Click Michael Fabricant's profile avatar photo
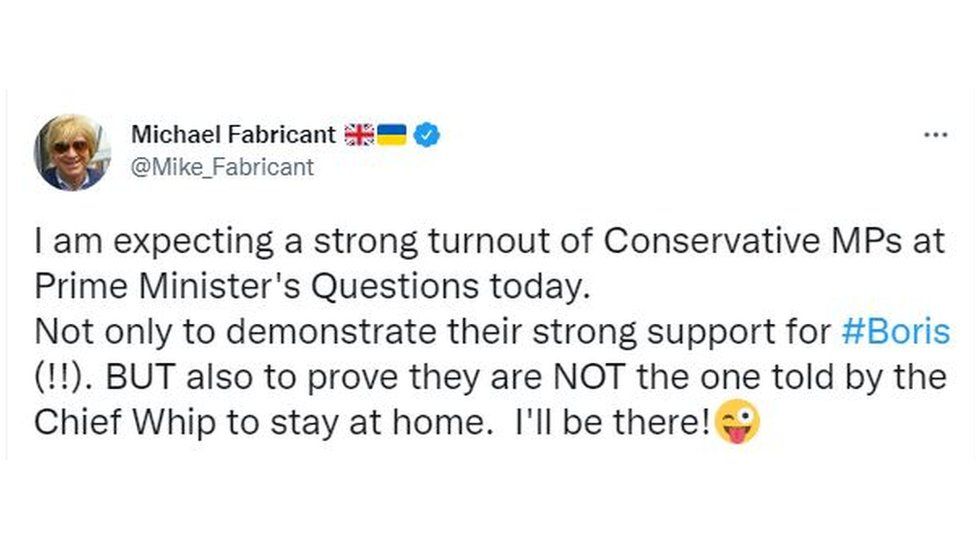This screenshot has height=549, width=976. [x=72, y=152]
